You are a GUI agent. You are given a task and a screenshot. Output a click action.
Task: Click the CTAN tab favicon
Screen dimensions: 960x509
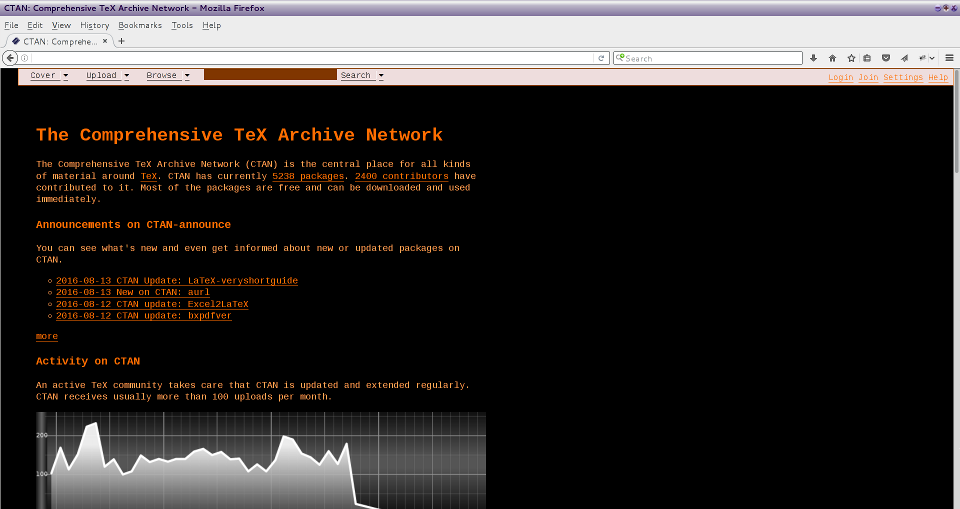point(16,41)
